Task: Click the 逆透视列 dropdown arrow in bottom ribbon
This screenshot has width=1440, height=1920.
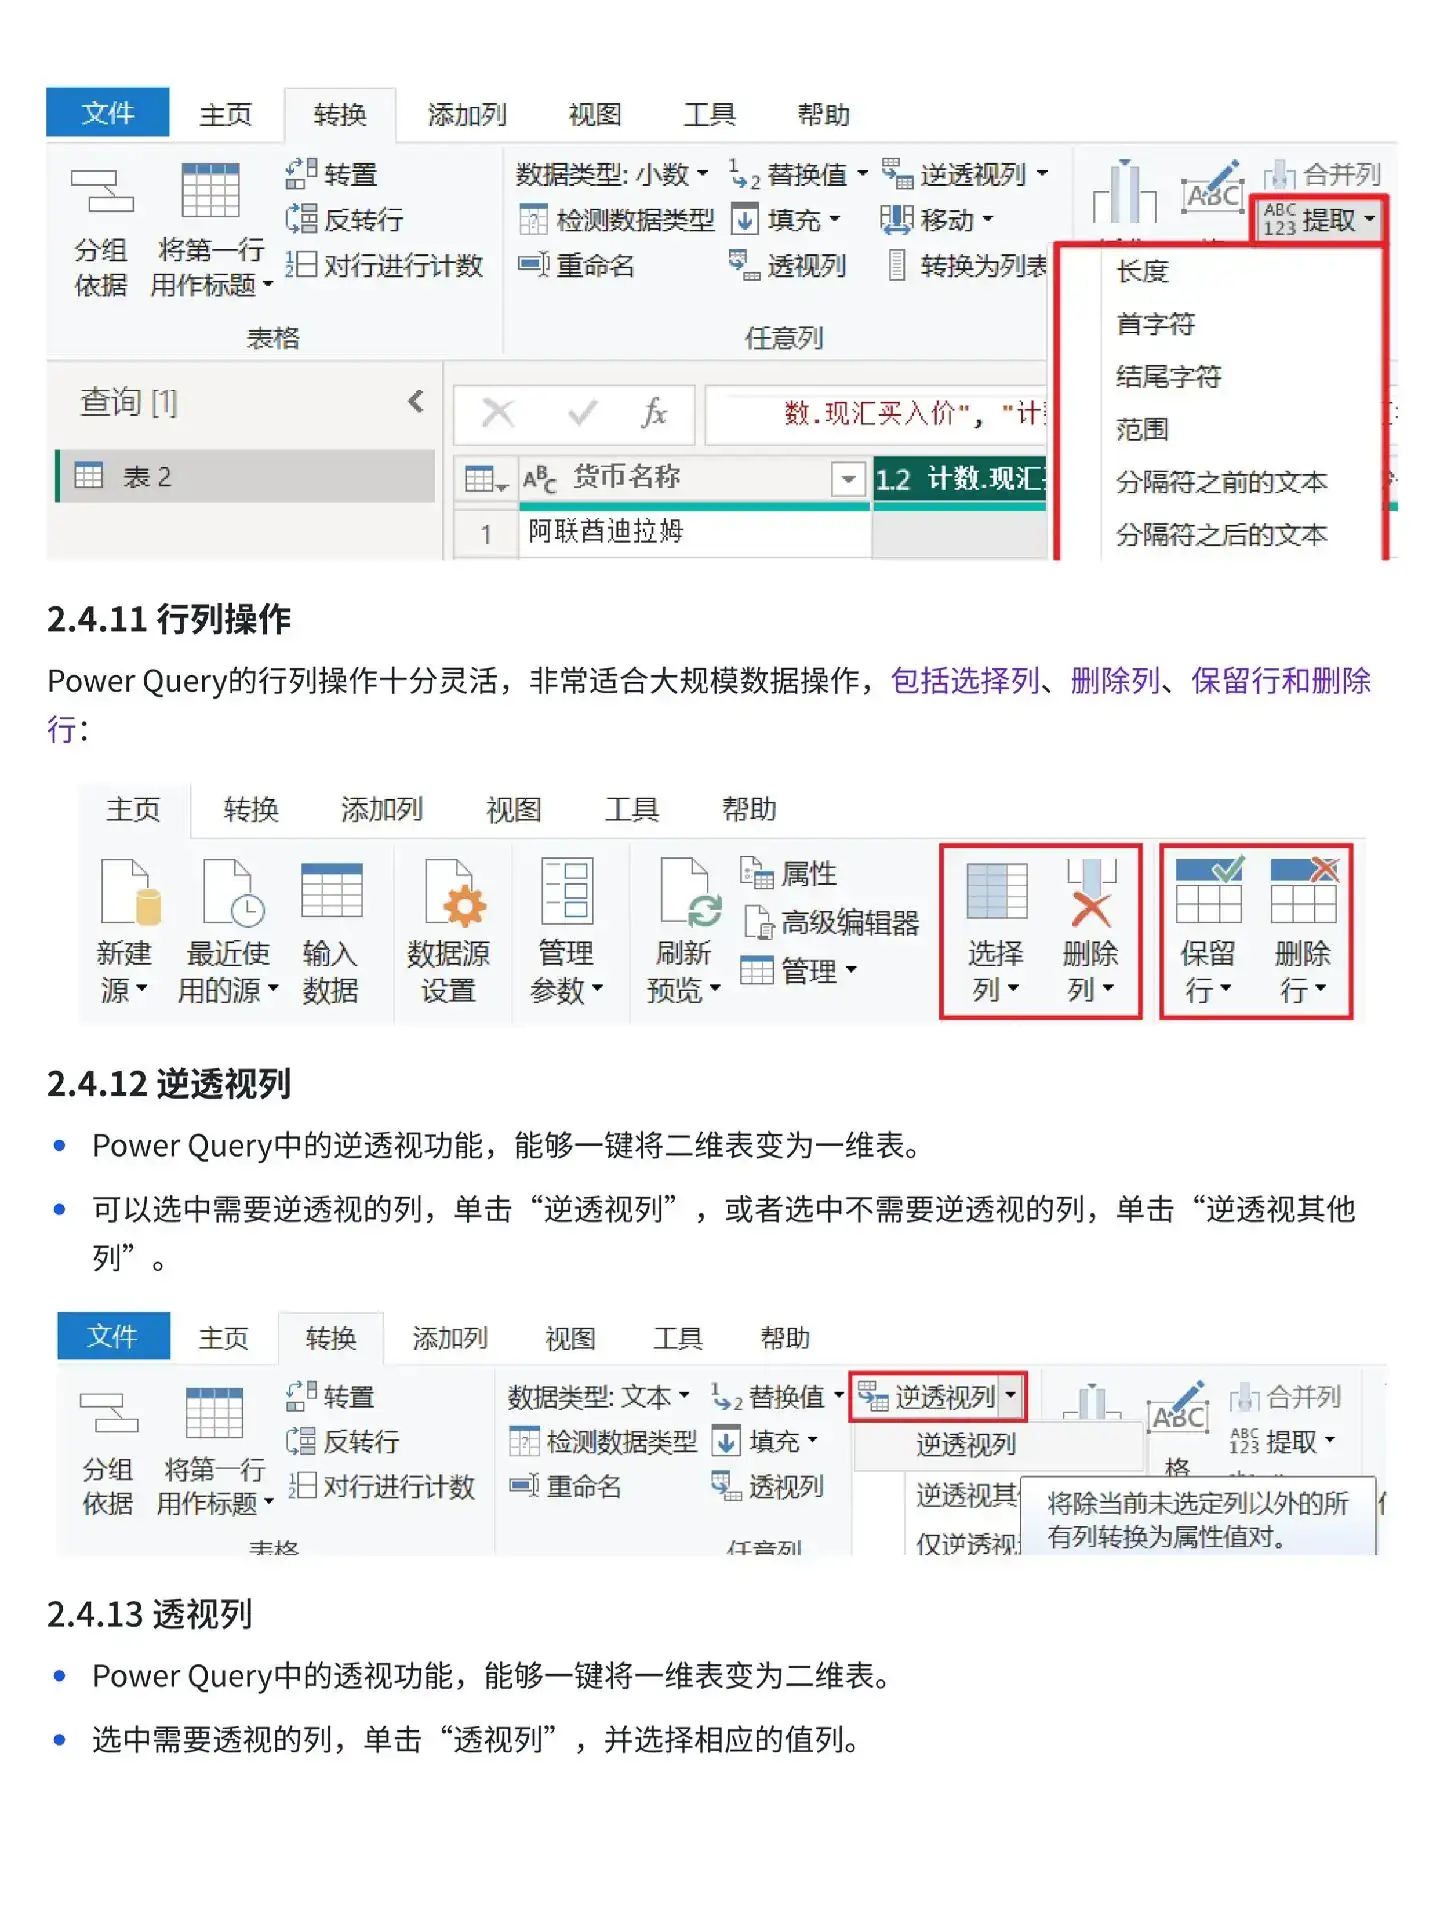Action: tap(1011, 1396)
